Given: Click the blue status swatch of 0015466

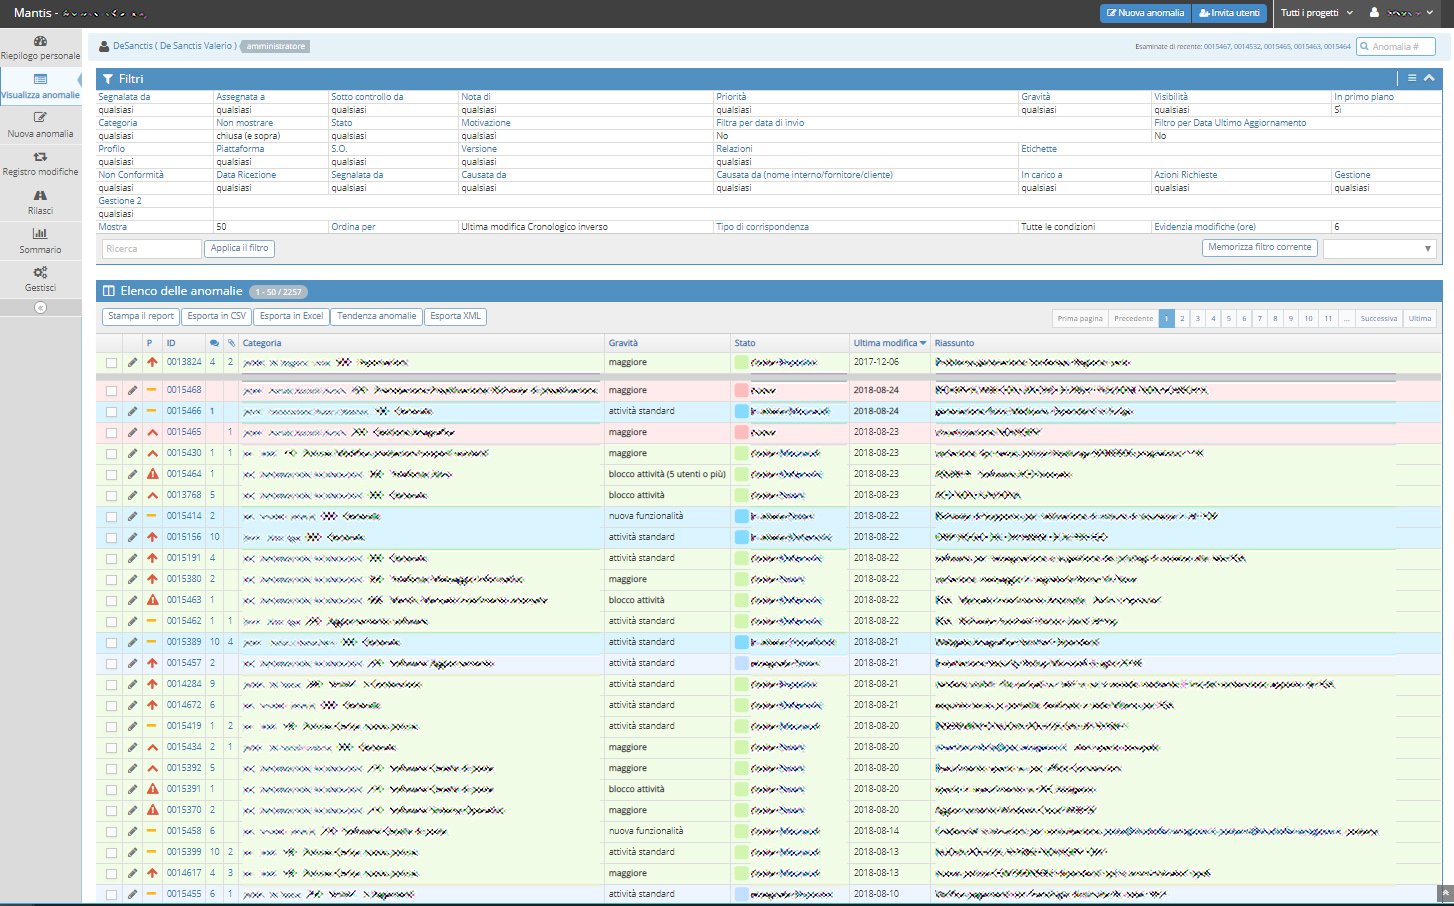Looking at the screenshot, I should click(742, 411).
